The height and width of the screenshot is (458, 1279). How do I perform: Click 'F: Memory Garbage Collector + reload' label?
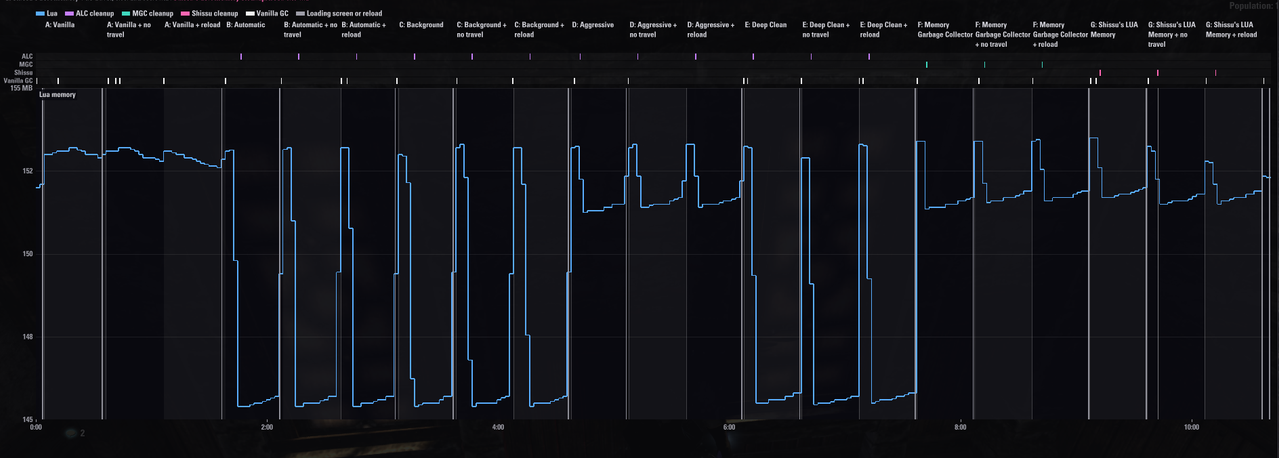click(1060, 34)
